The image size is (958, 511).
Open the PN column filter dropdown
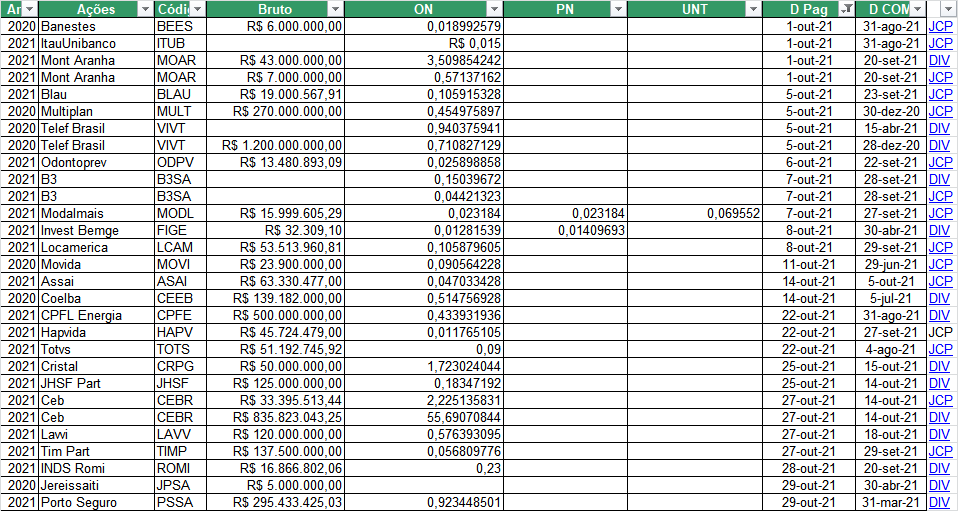pyautogui.click(x=618, y=9)
